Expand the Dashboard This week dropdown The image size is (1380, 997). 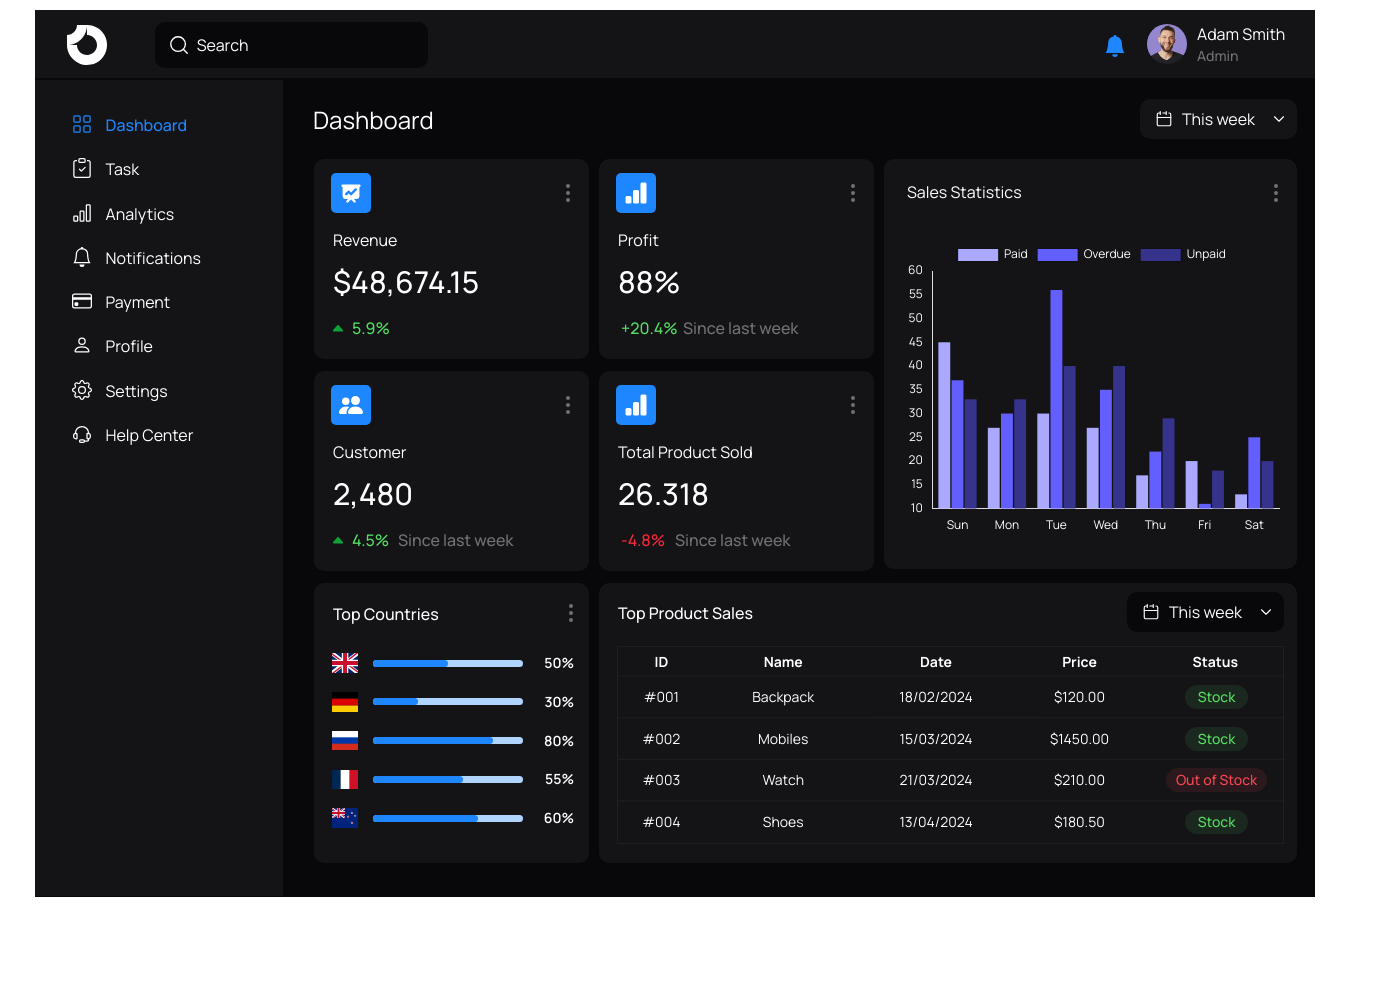(x=1218, y=120)
